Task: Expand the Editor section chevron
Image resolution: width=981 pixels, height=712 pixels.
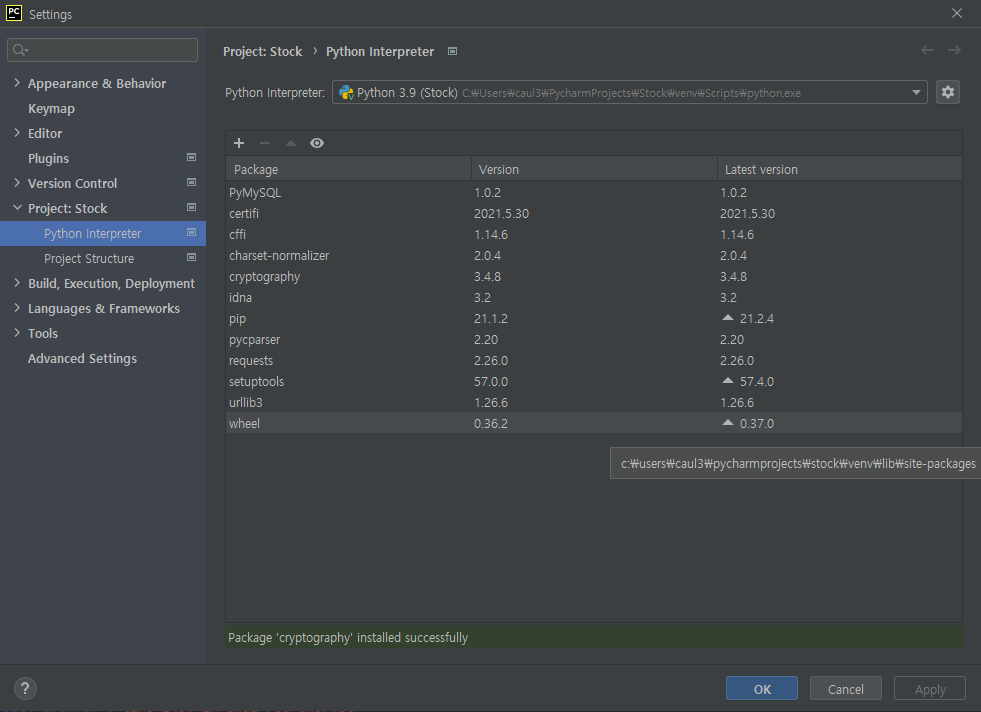Action: 17,133
